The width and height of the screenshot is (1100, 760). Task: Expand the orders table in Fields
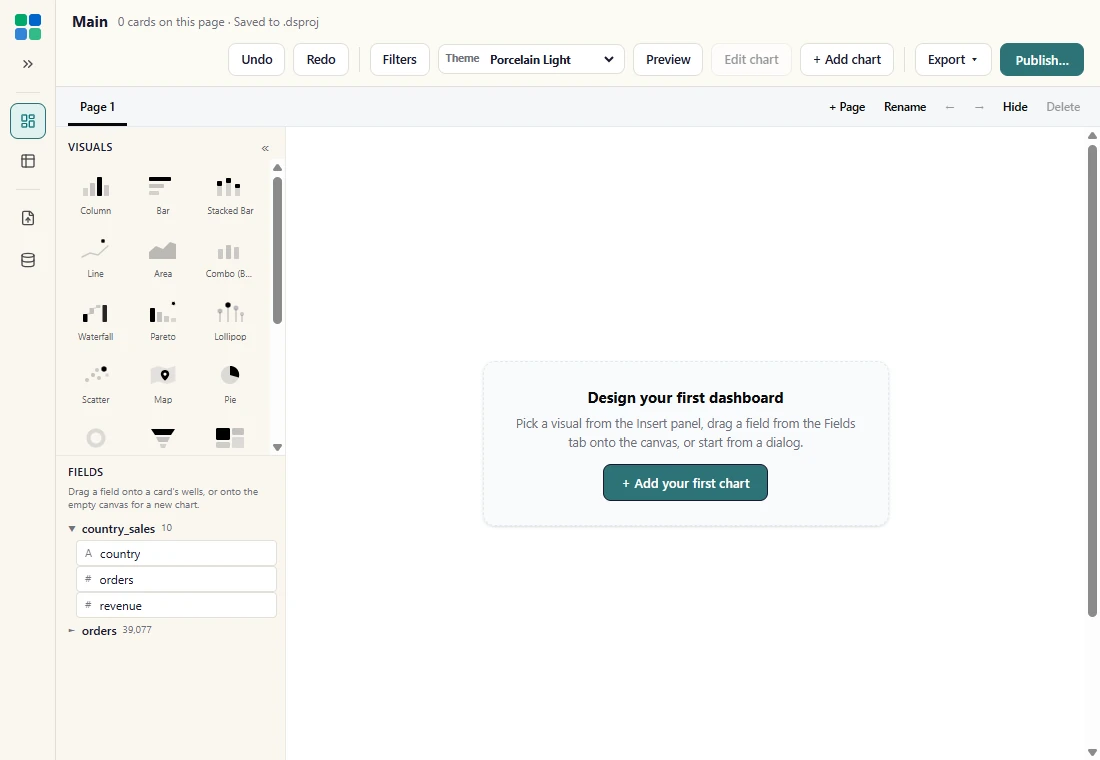pyautogui.click(x=72, y=631)
